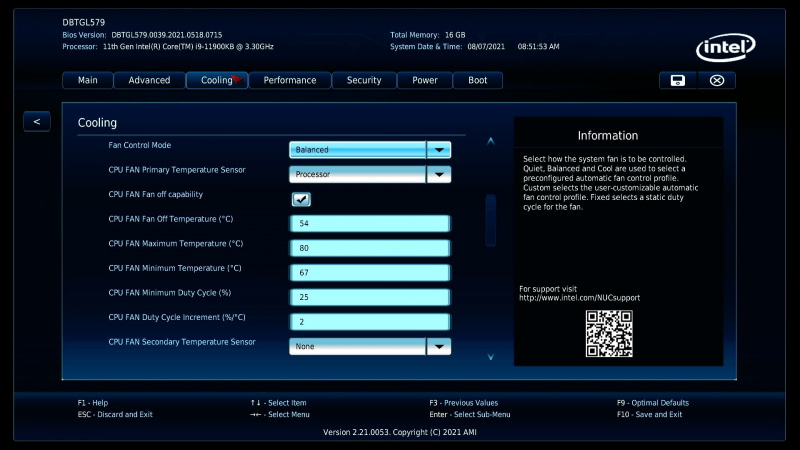Click the http://www.intel.com/NUCsupport link
The image size is (800, 450).
click(x=580, y=298)
